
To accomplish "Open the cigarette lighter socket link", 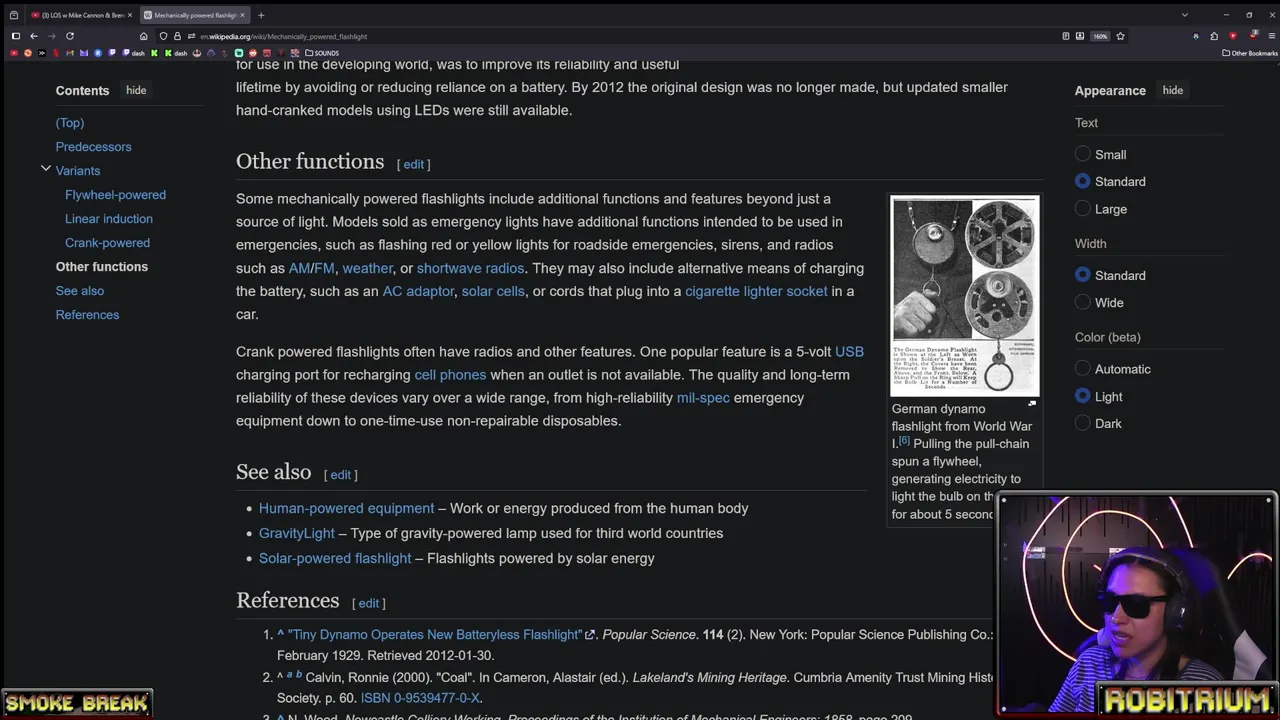I will [756, 291].
